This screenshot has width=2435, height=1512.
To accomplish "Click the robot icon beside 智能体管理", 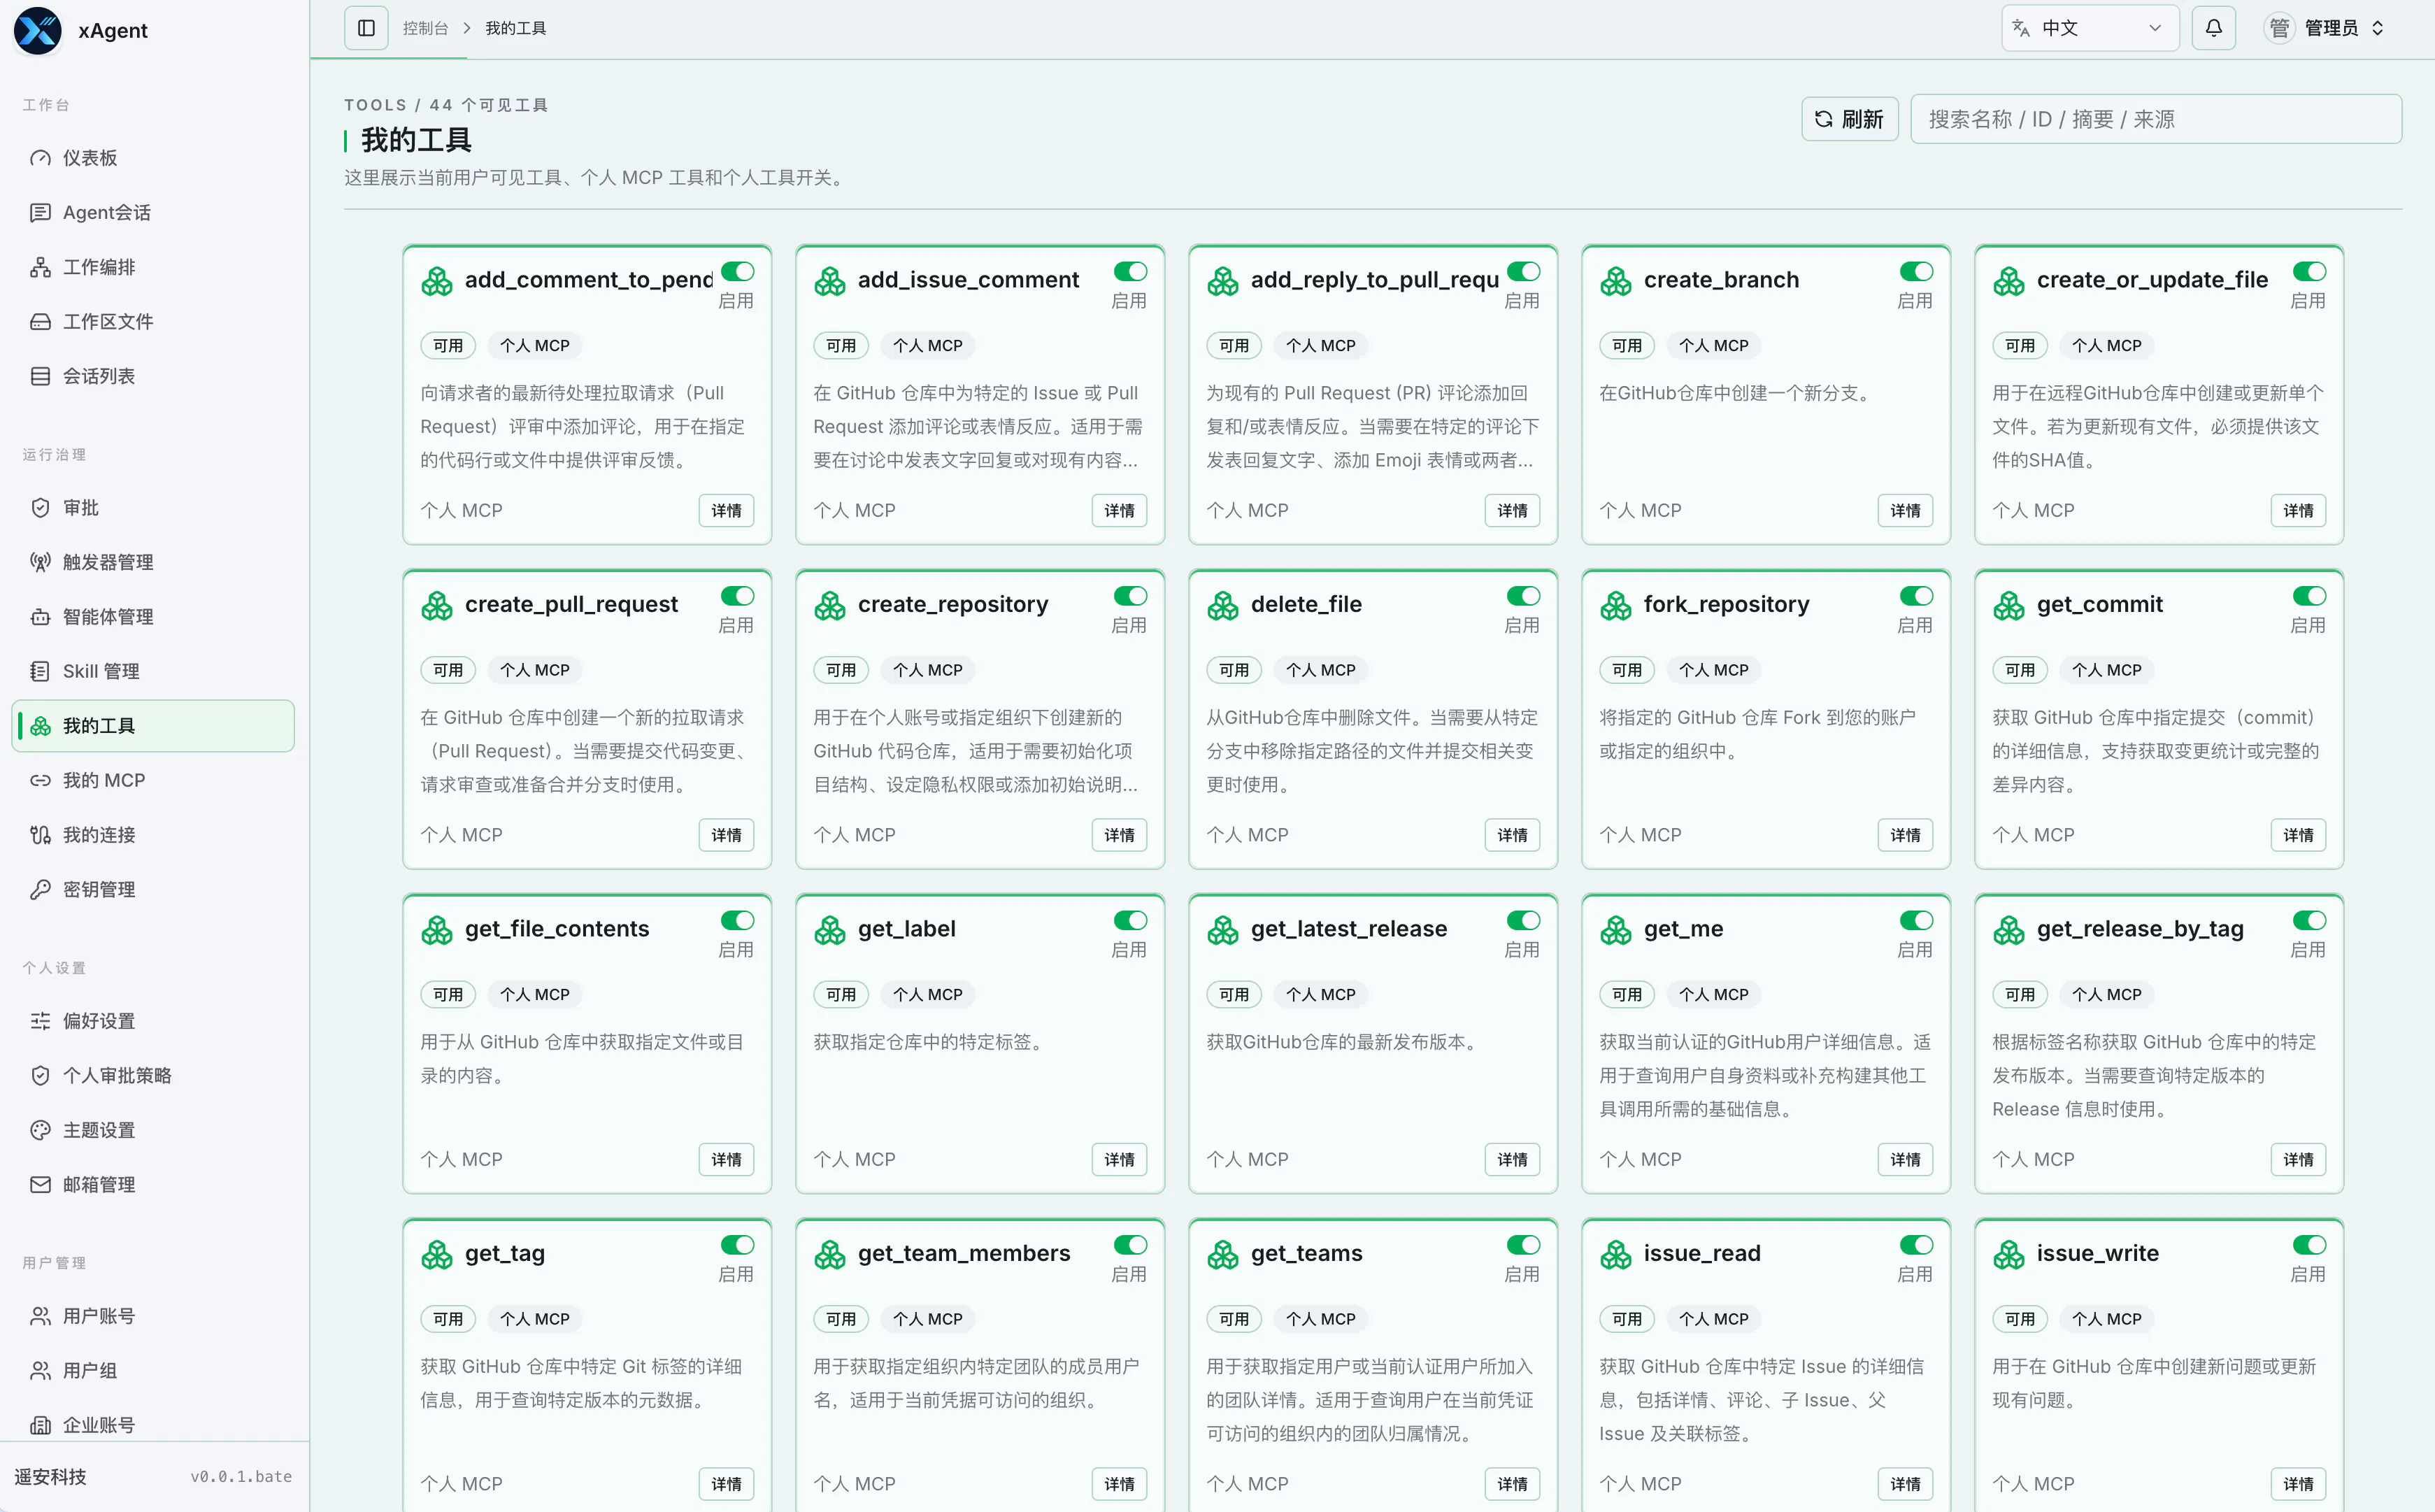I will (x=40, y=617).
